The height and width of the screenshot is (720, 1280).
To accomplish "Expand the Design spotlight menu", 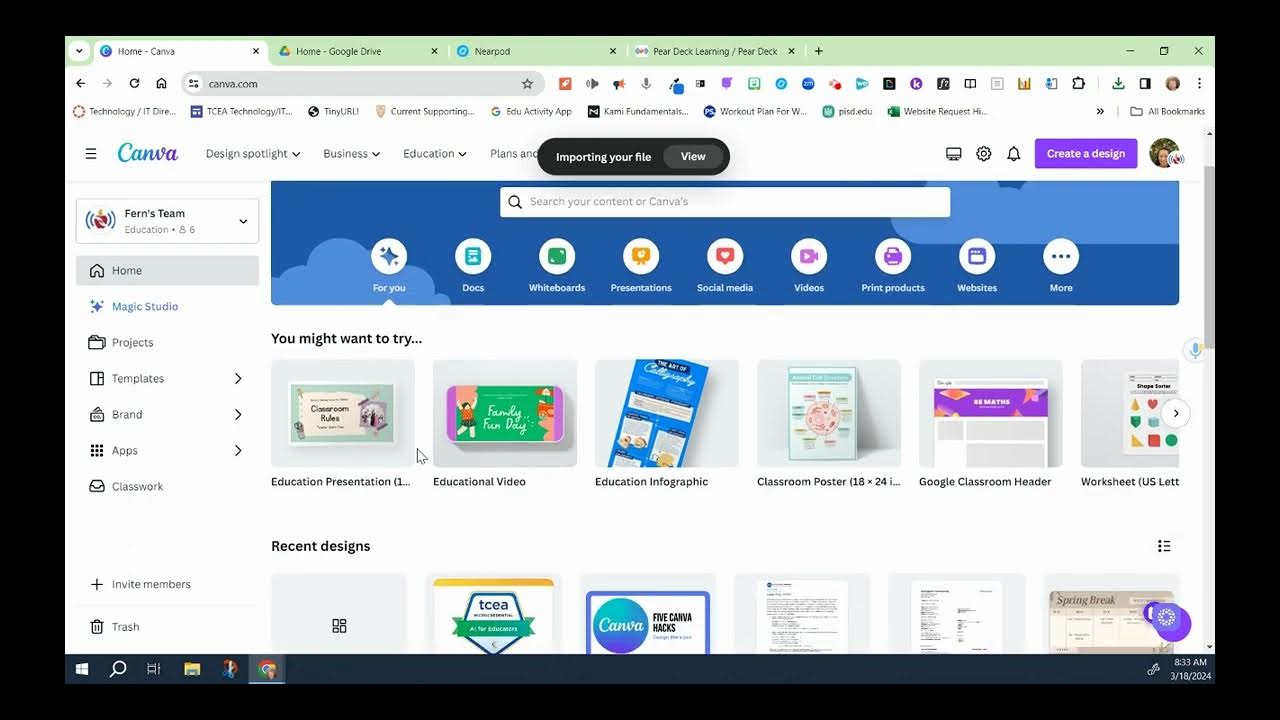I will (x=253, y=154).
